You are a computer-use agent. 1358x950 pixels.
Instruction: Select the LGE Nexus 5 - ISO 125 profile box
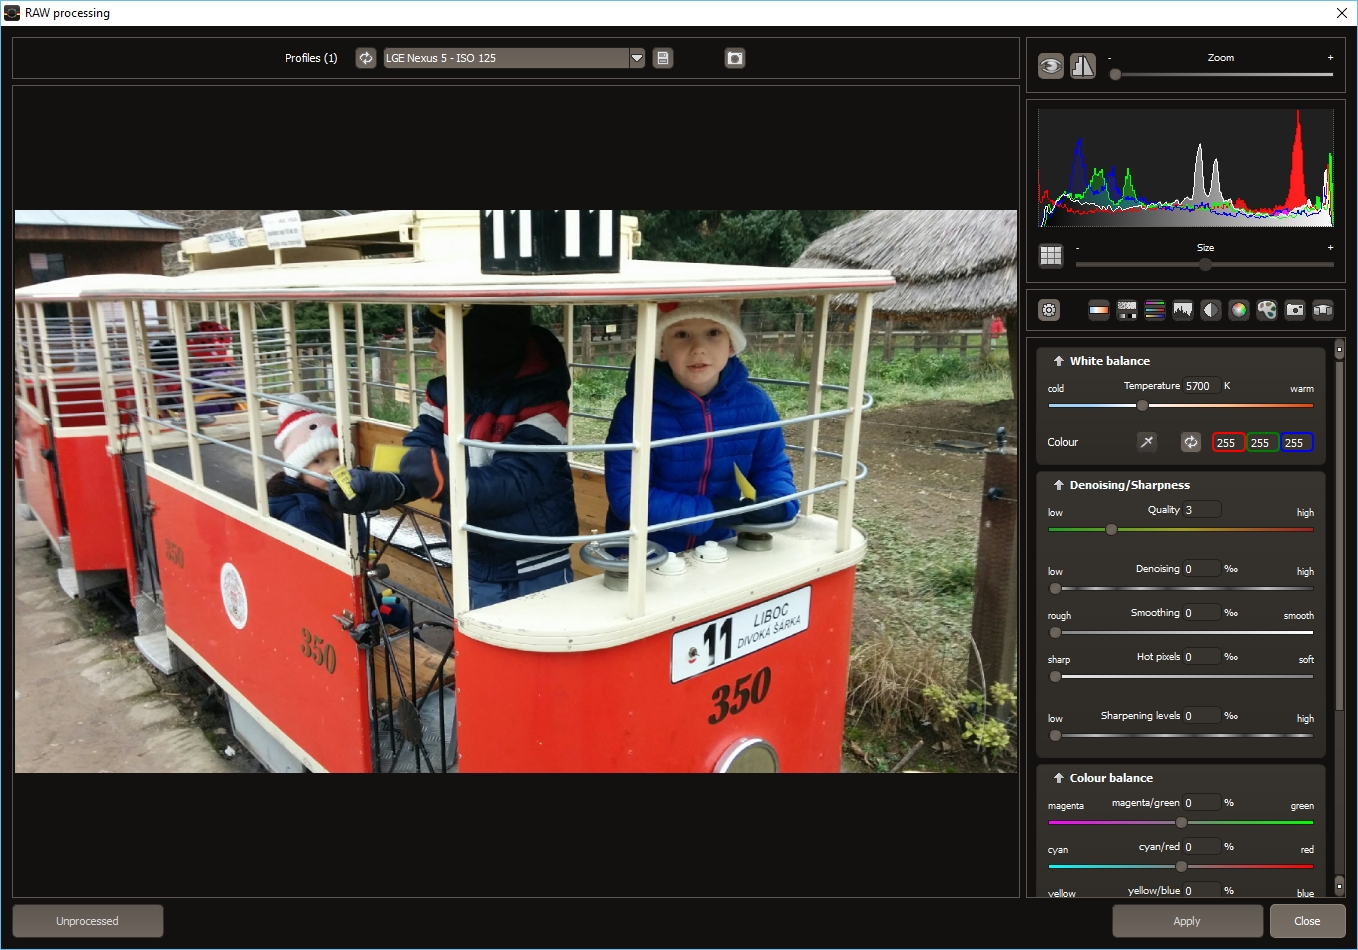[507, 58]
